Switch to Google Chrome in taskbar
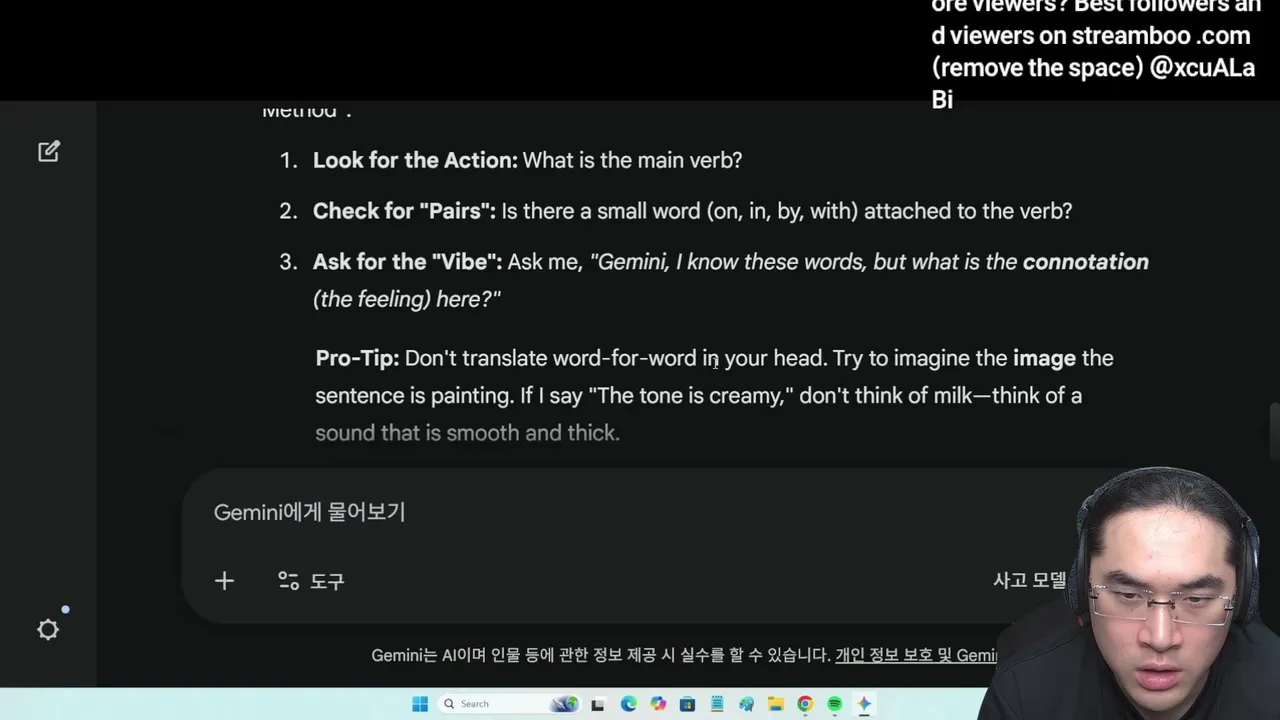Viewport: 1280px width, 720px height. 805,704
